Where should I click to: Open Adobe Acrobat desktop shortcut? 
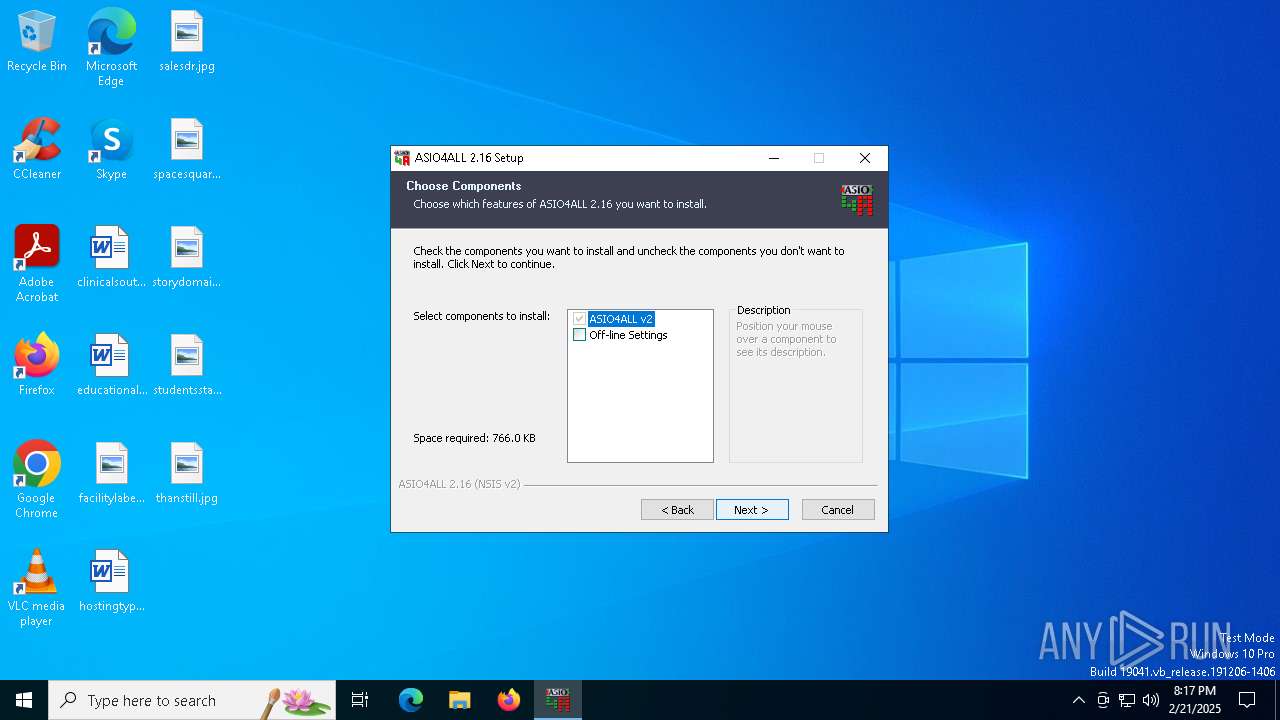pyautogui.click(x=37, y=264)
